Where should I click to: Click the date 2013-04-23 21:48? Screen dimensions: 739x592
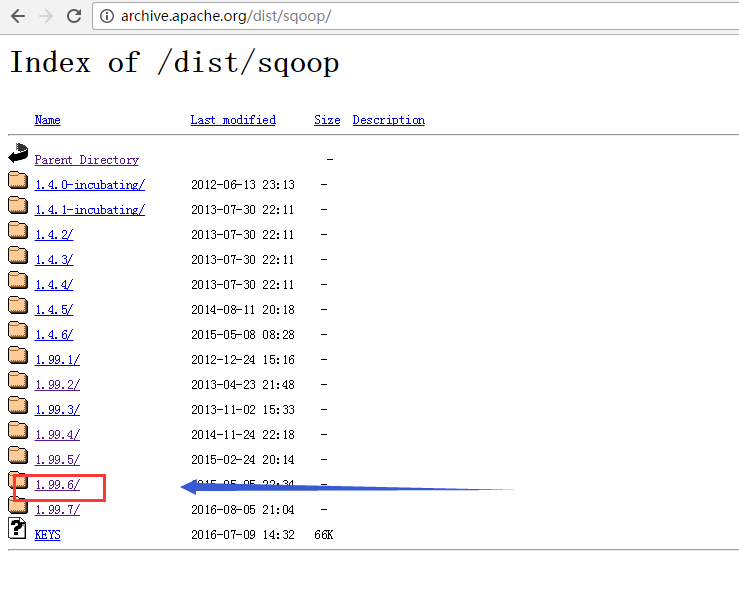(x=243, y=385)
